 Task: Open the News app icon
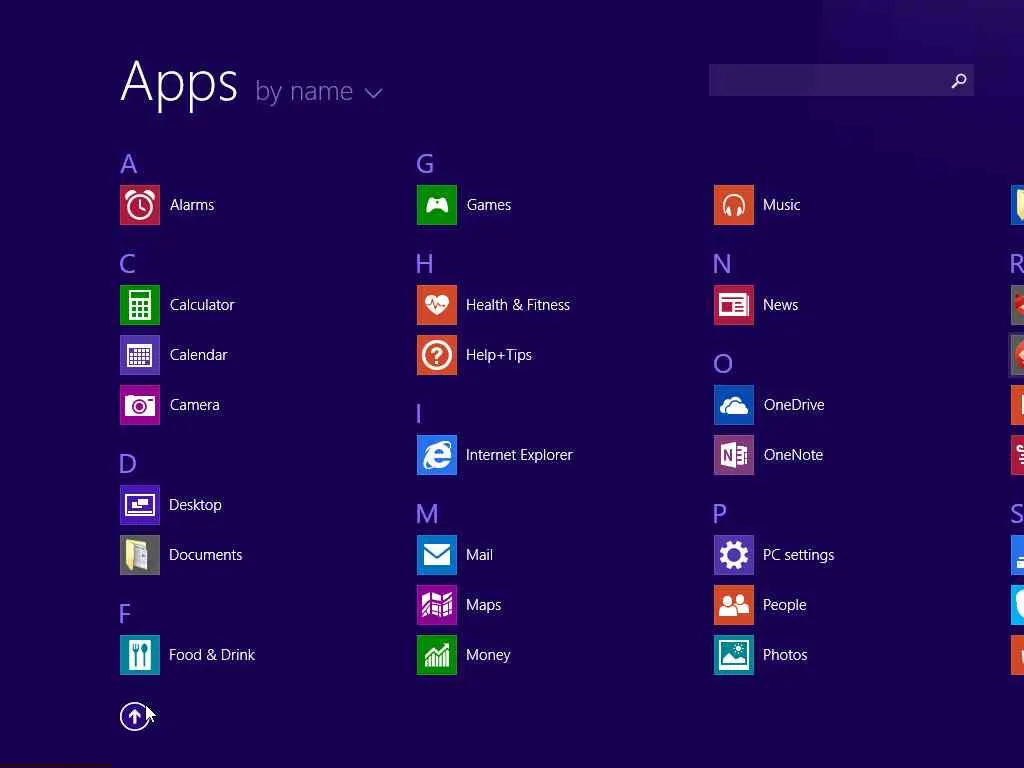[x=734, y=305]
